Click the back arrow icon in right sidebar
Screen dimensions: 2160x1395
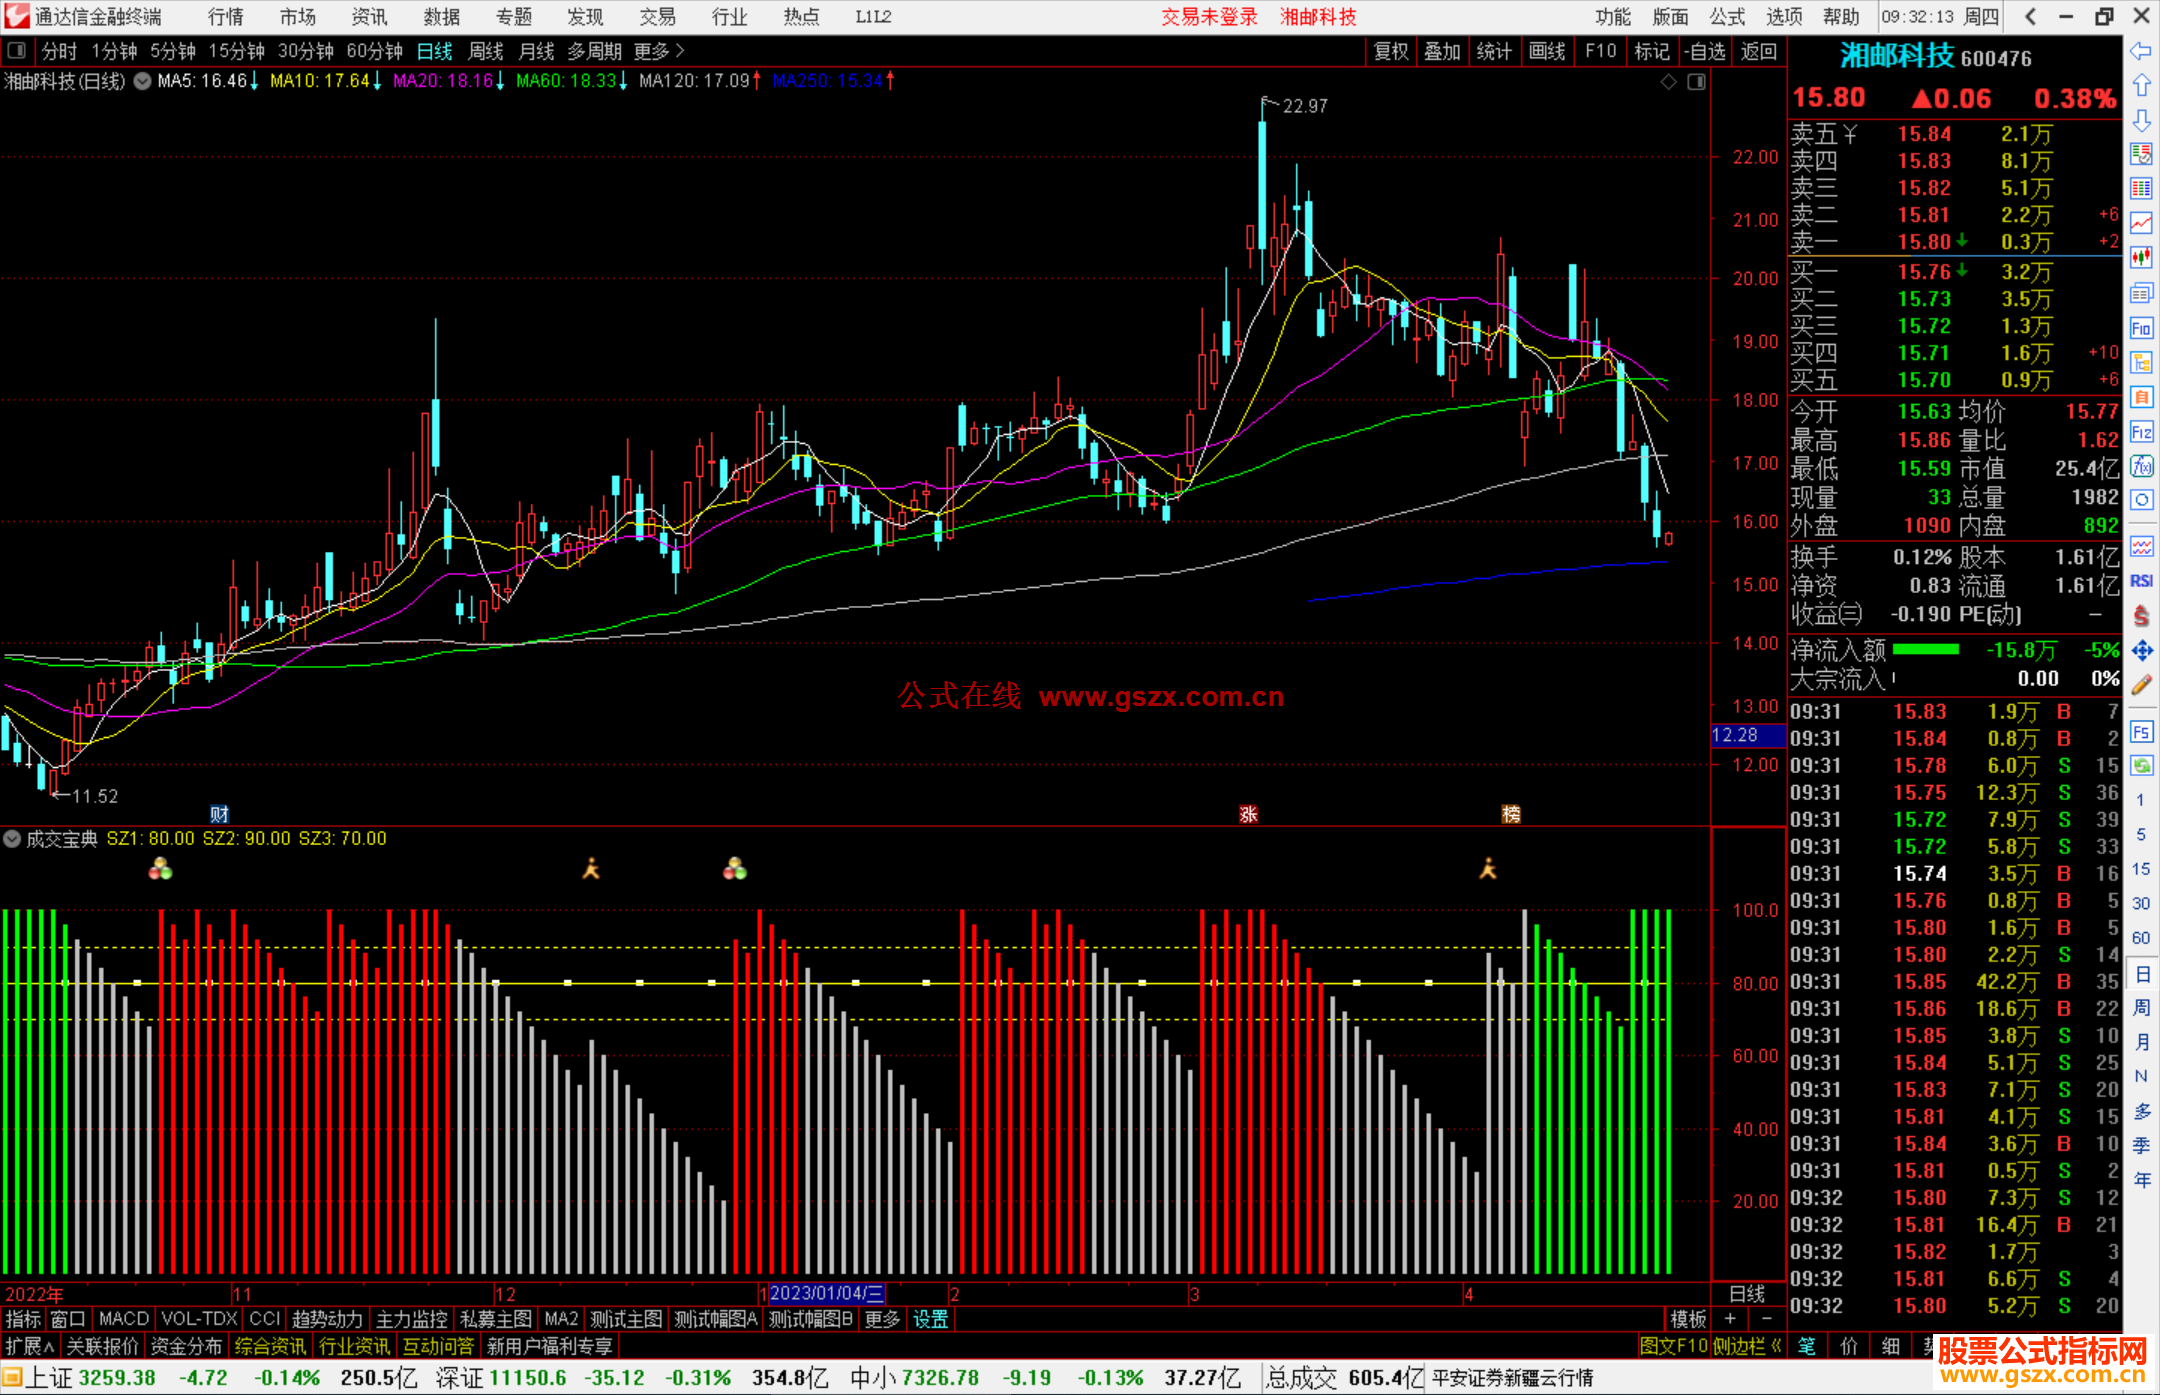[2141, 51]
